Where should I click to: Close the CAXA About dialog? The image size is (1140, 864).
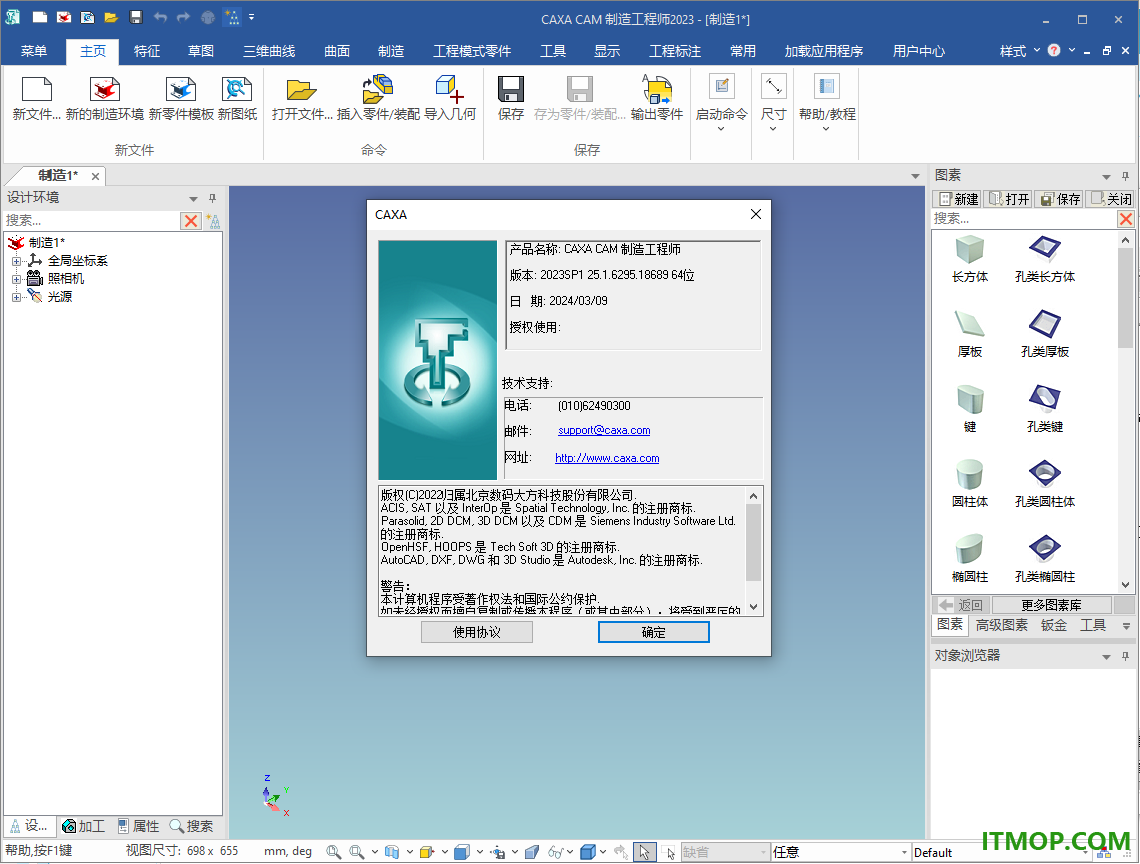(756, 214)
